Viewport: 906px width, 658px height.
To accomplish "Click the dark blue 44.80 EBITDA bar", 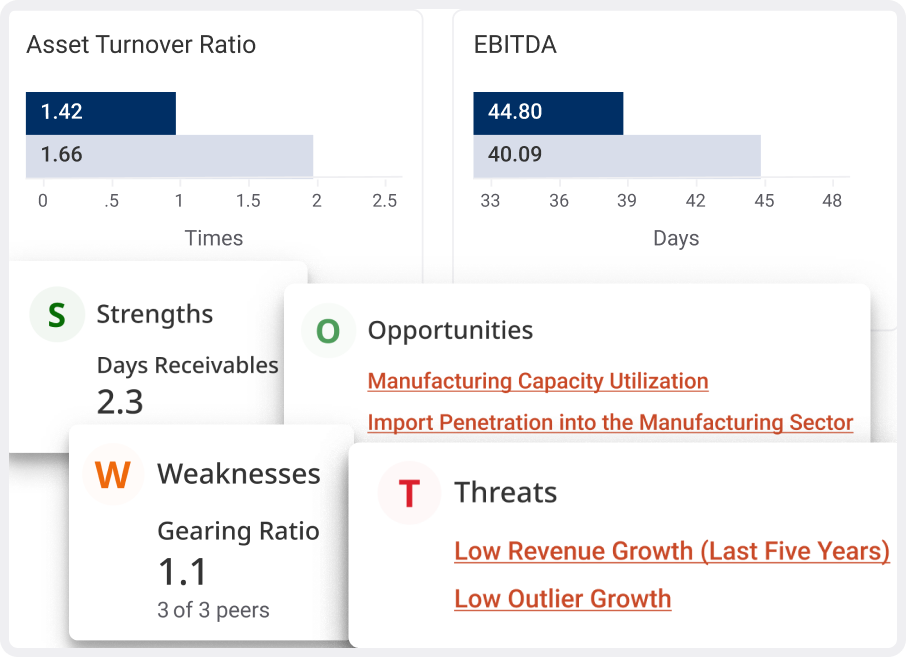I will tap(548, 112).
